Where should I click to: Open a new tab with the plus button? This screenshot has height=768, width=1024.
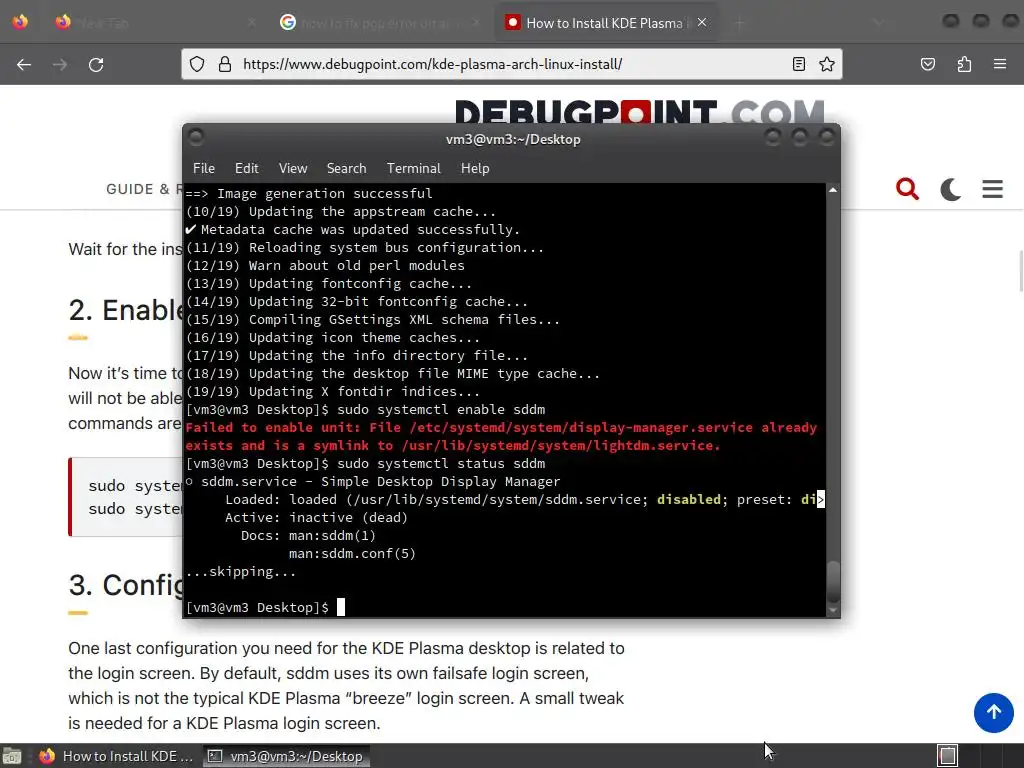(739, 23)
